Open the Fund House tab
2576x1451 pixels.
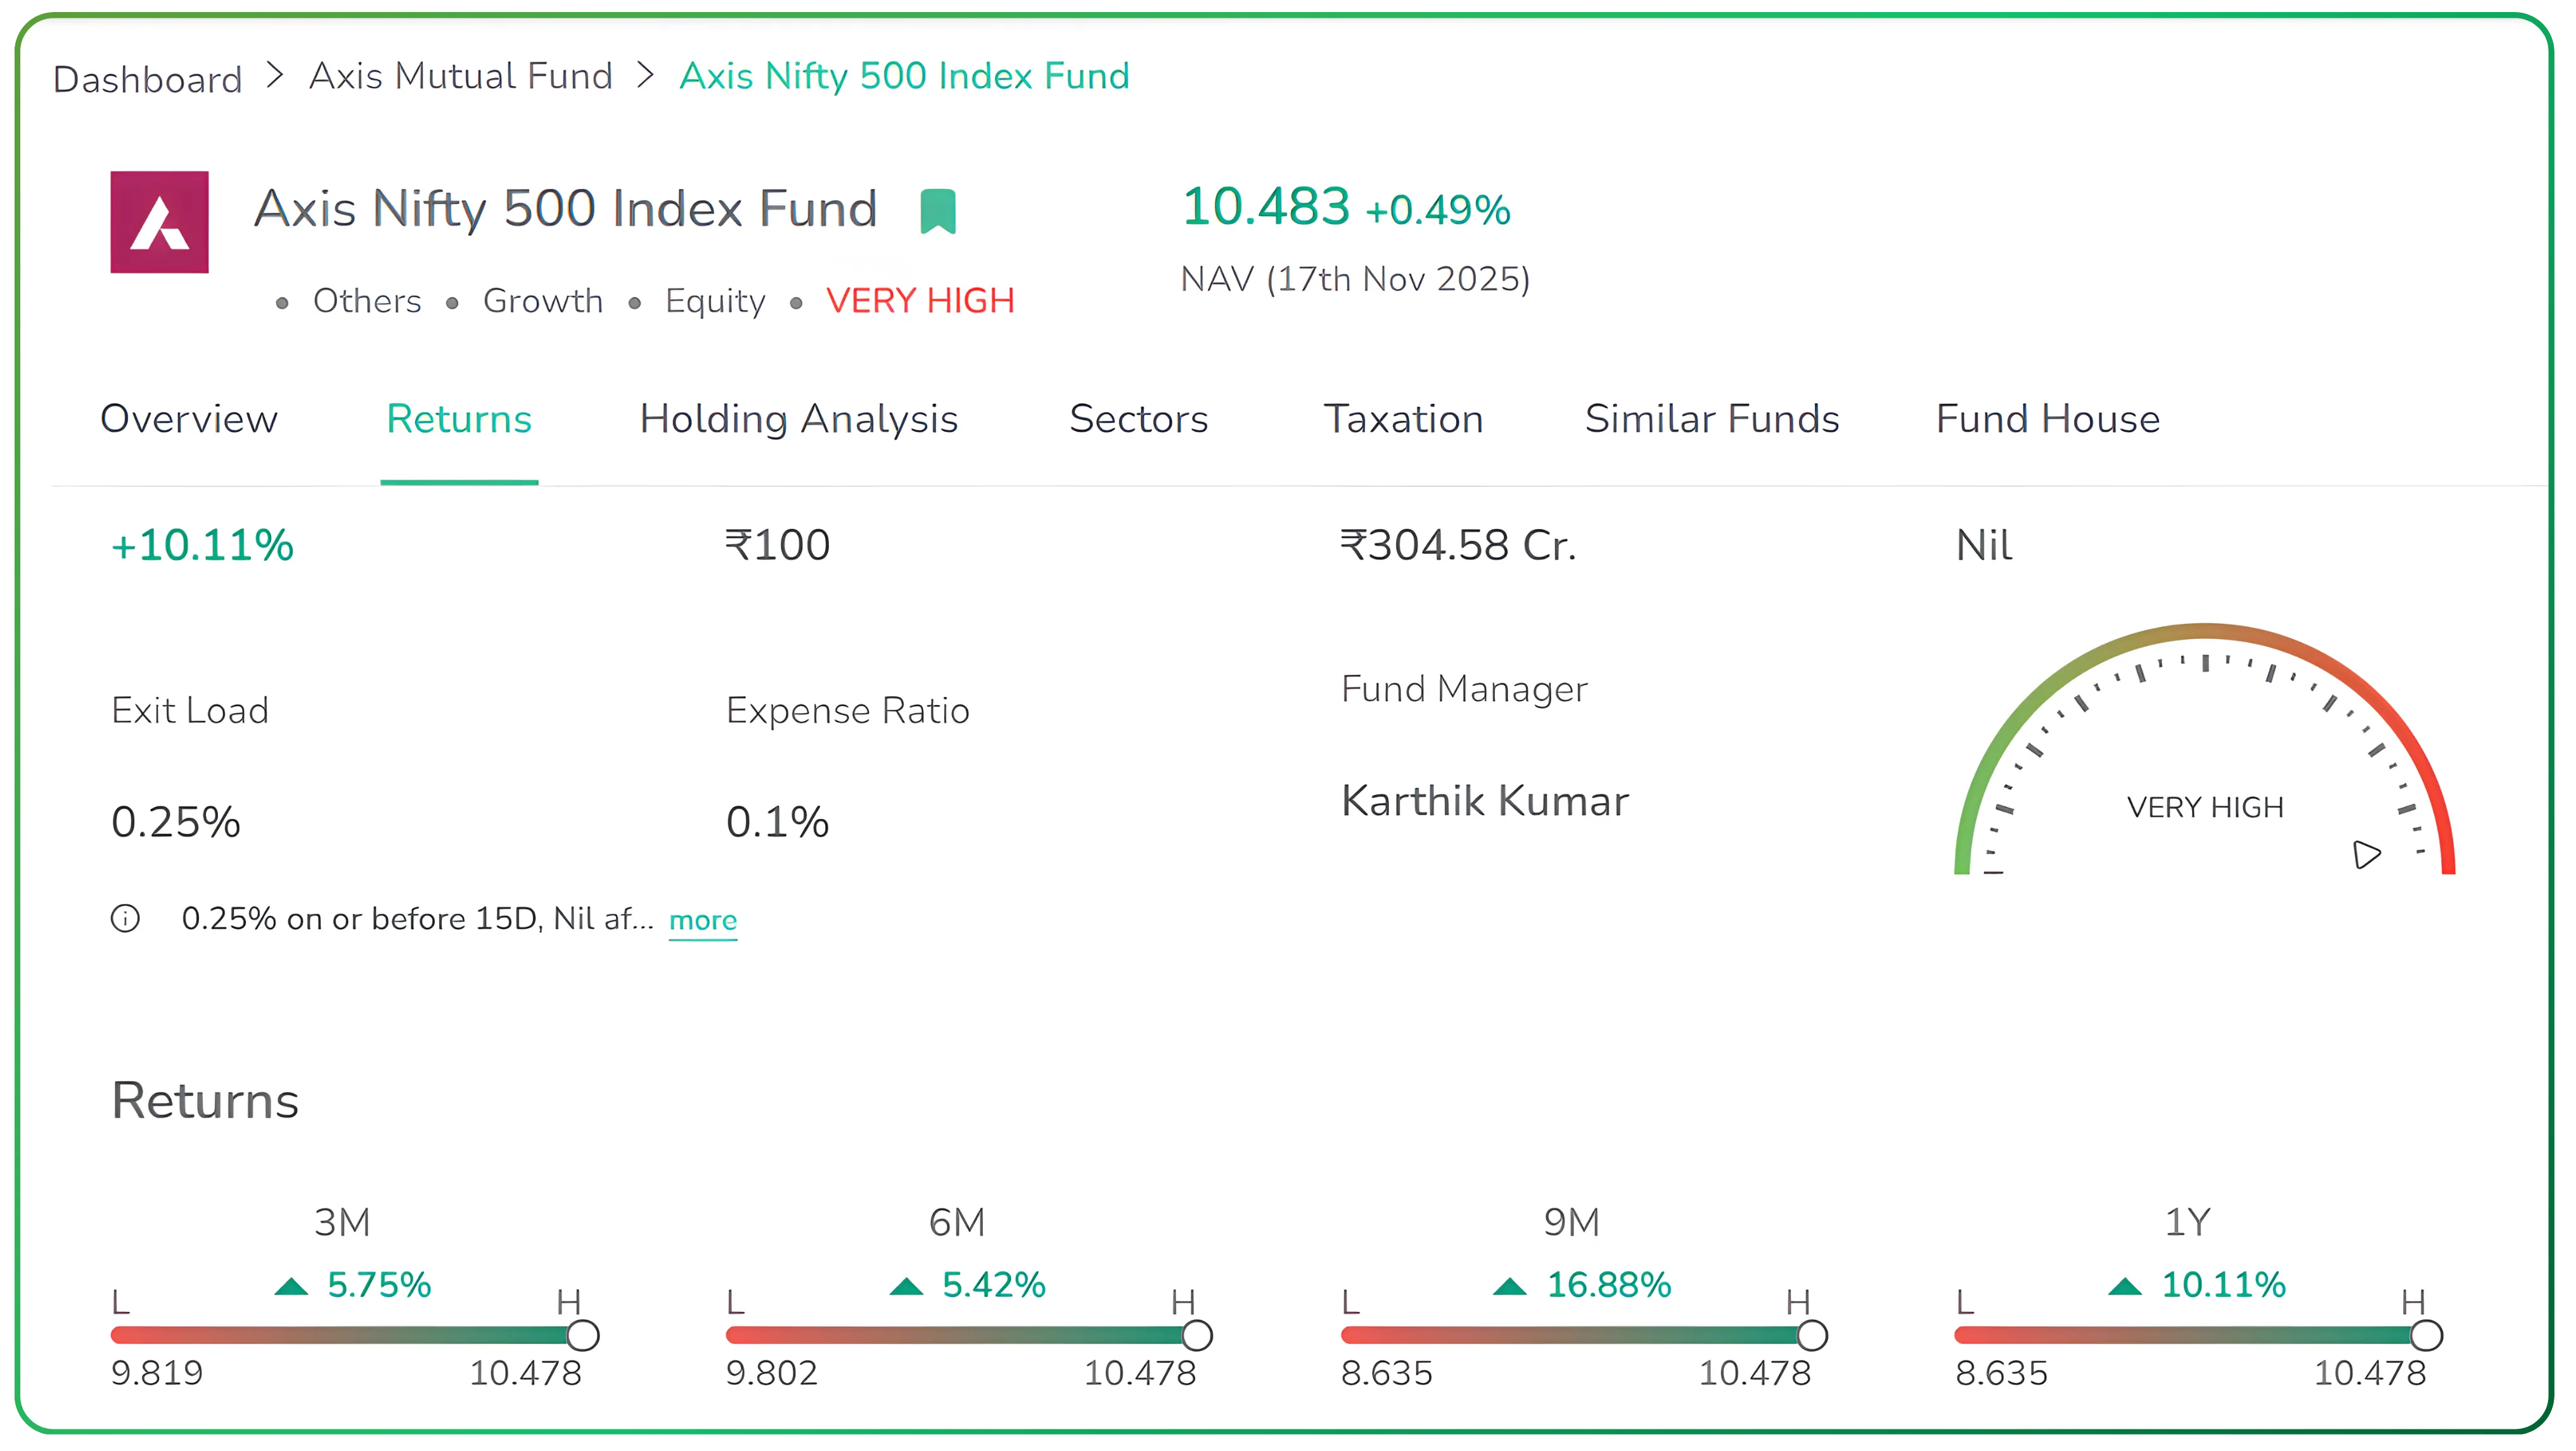point(2048,420)
